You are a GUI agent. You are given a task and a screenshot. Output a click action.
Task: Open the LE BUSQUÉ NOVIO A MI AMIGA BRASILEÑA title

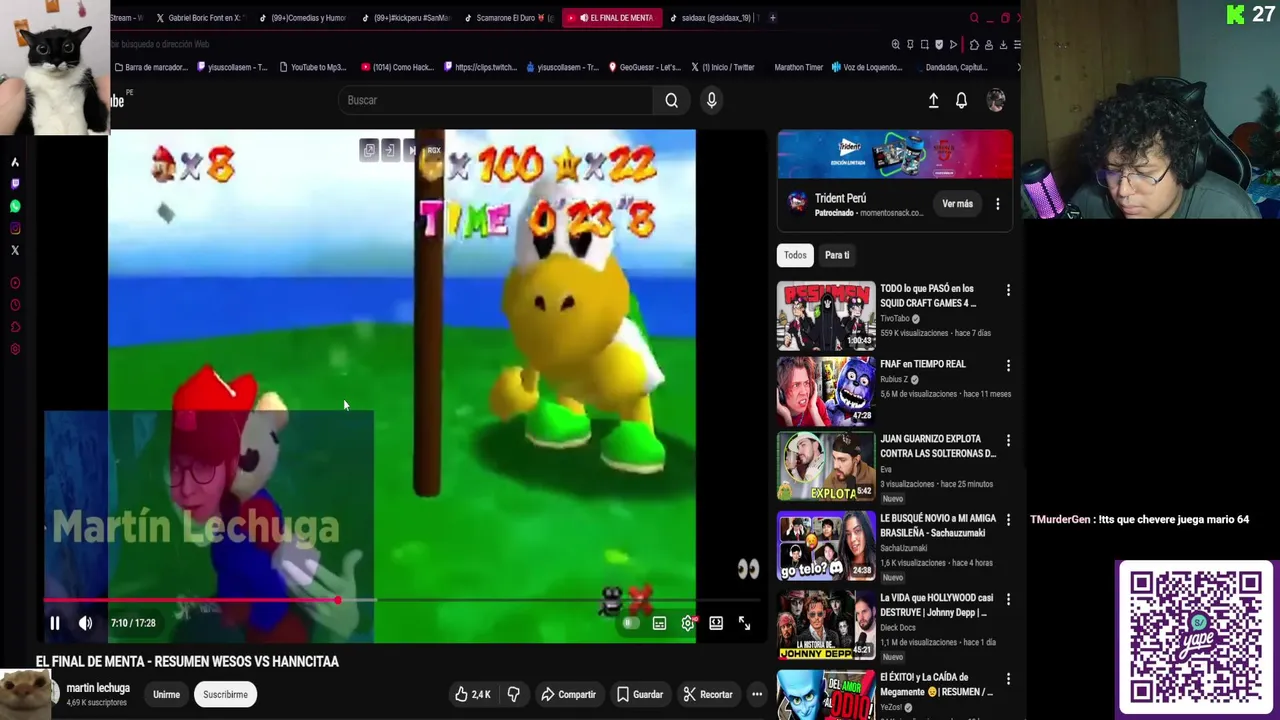click(938, 525)
